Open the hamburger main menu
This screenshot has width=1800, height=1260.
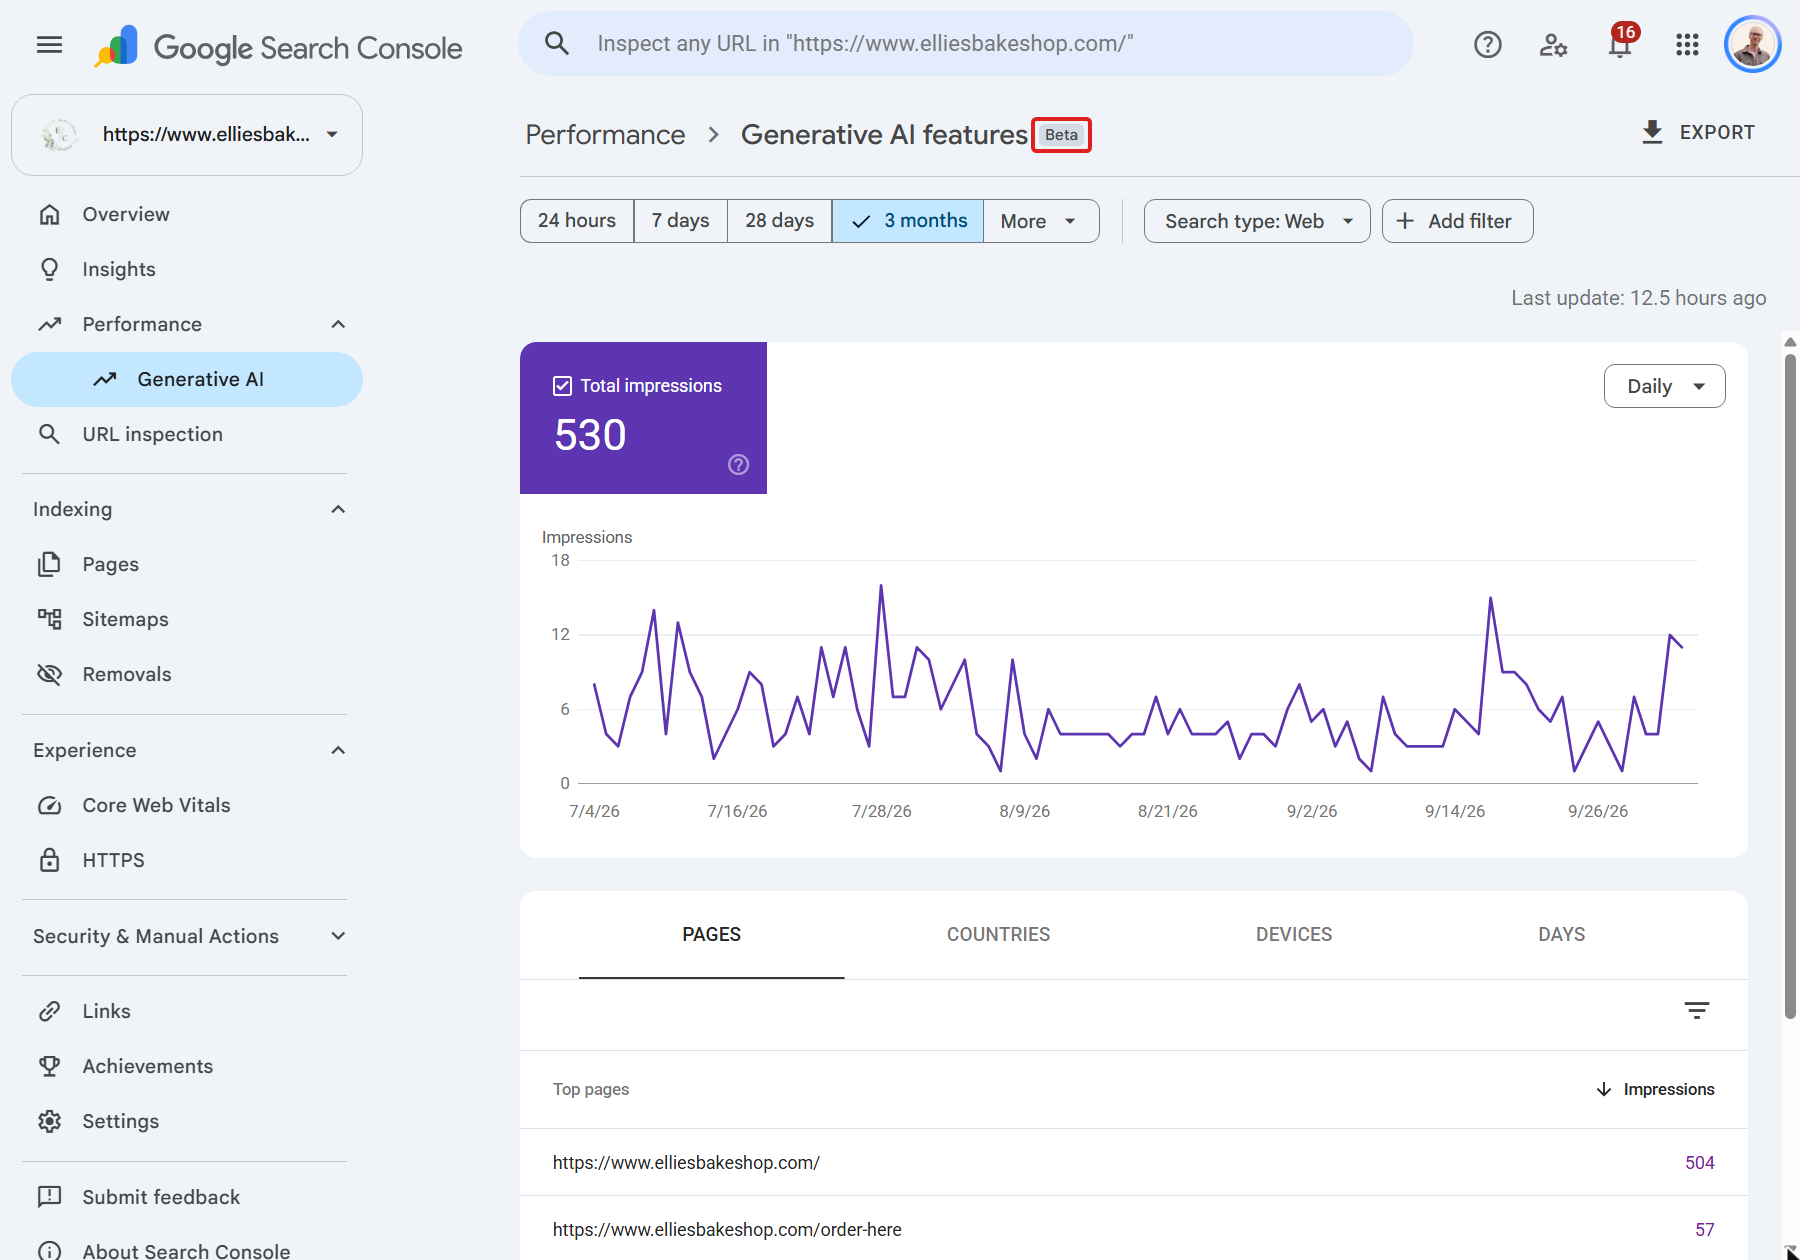tap(49, 44)
